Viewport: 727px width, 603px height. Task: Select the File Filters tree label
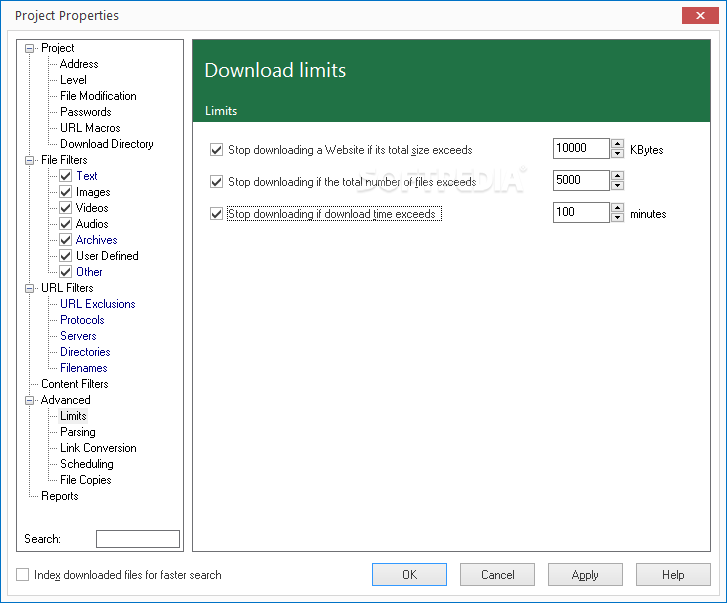tap(64, 160)
